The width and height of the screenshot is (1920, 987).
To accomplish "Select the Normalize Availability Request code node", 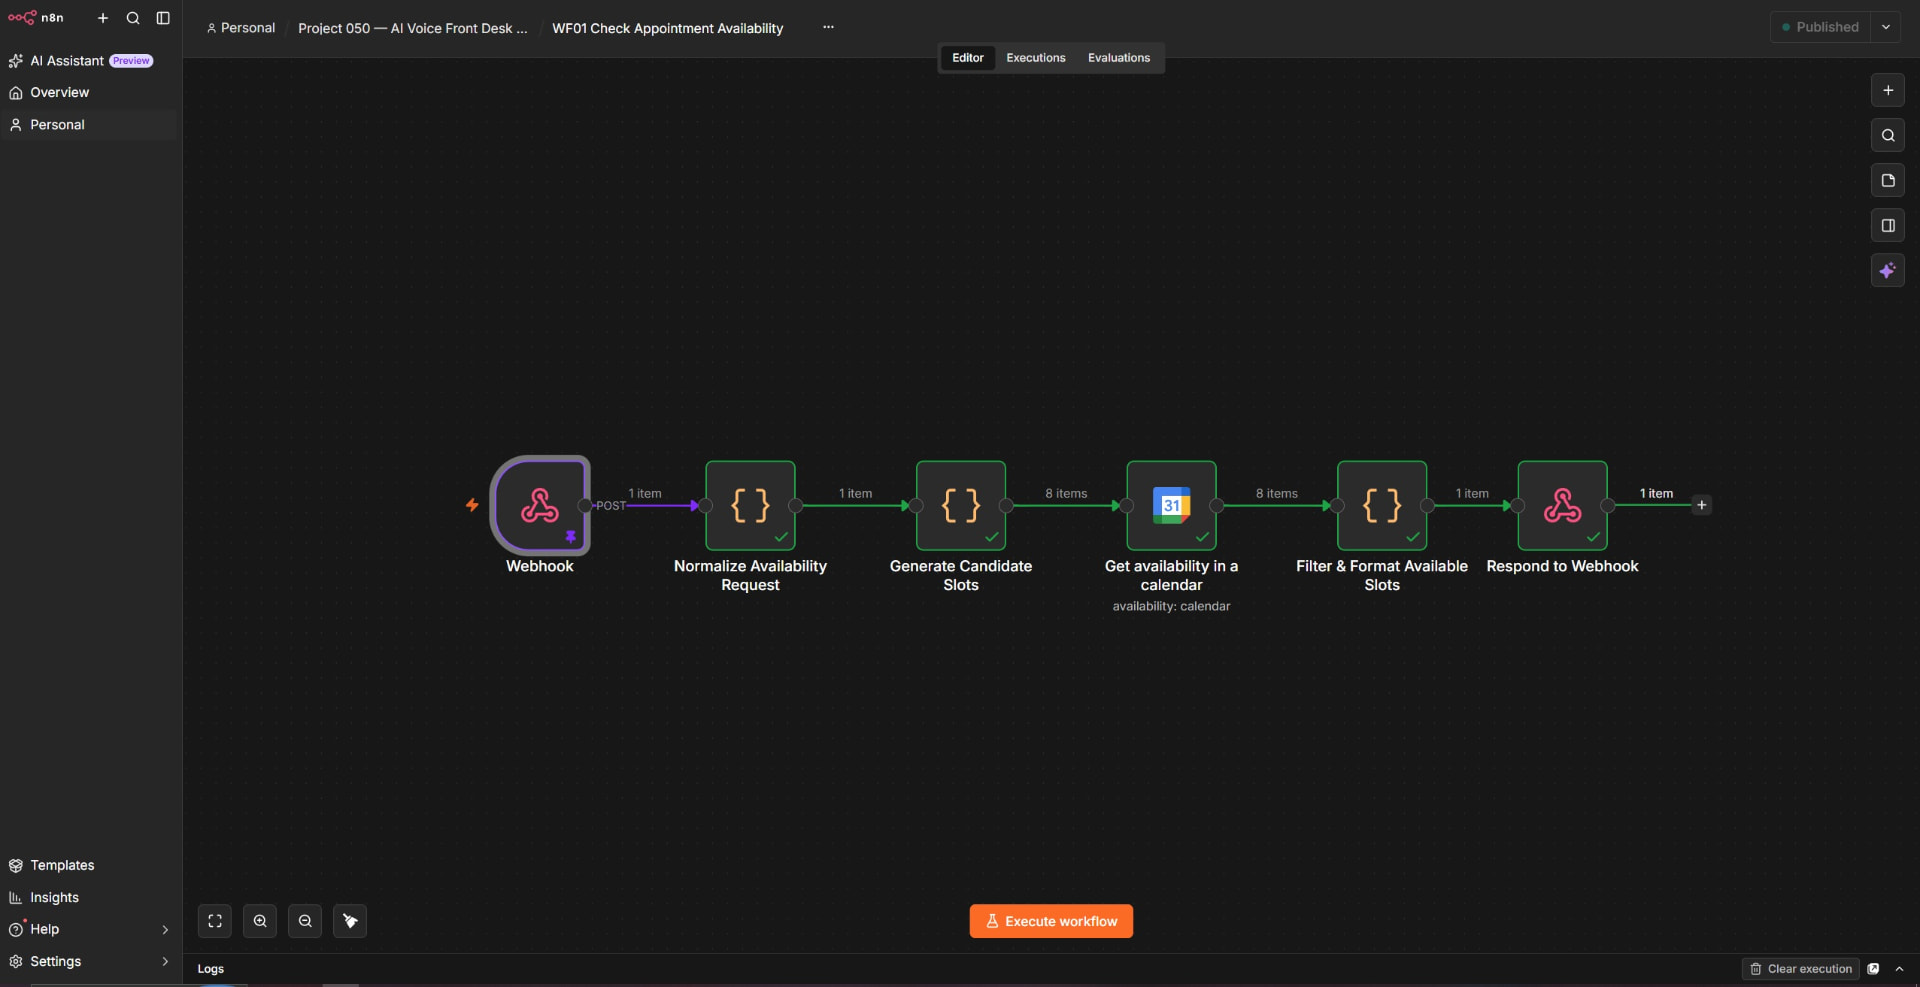I will point(750,505).
